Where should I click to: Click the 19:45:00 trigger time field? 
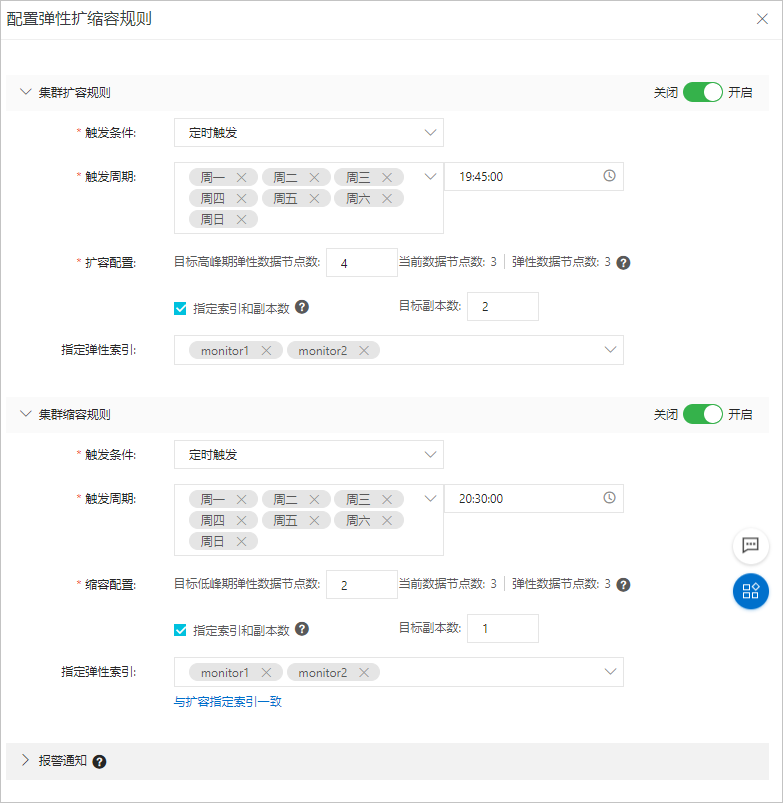click(534, 177)
